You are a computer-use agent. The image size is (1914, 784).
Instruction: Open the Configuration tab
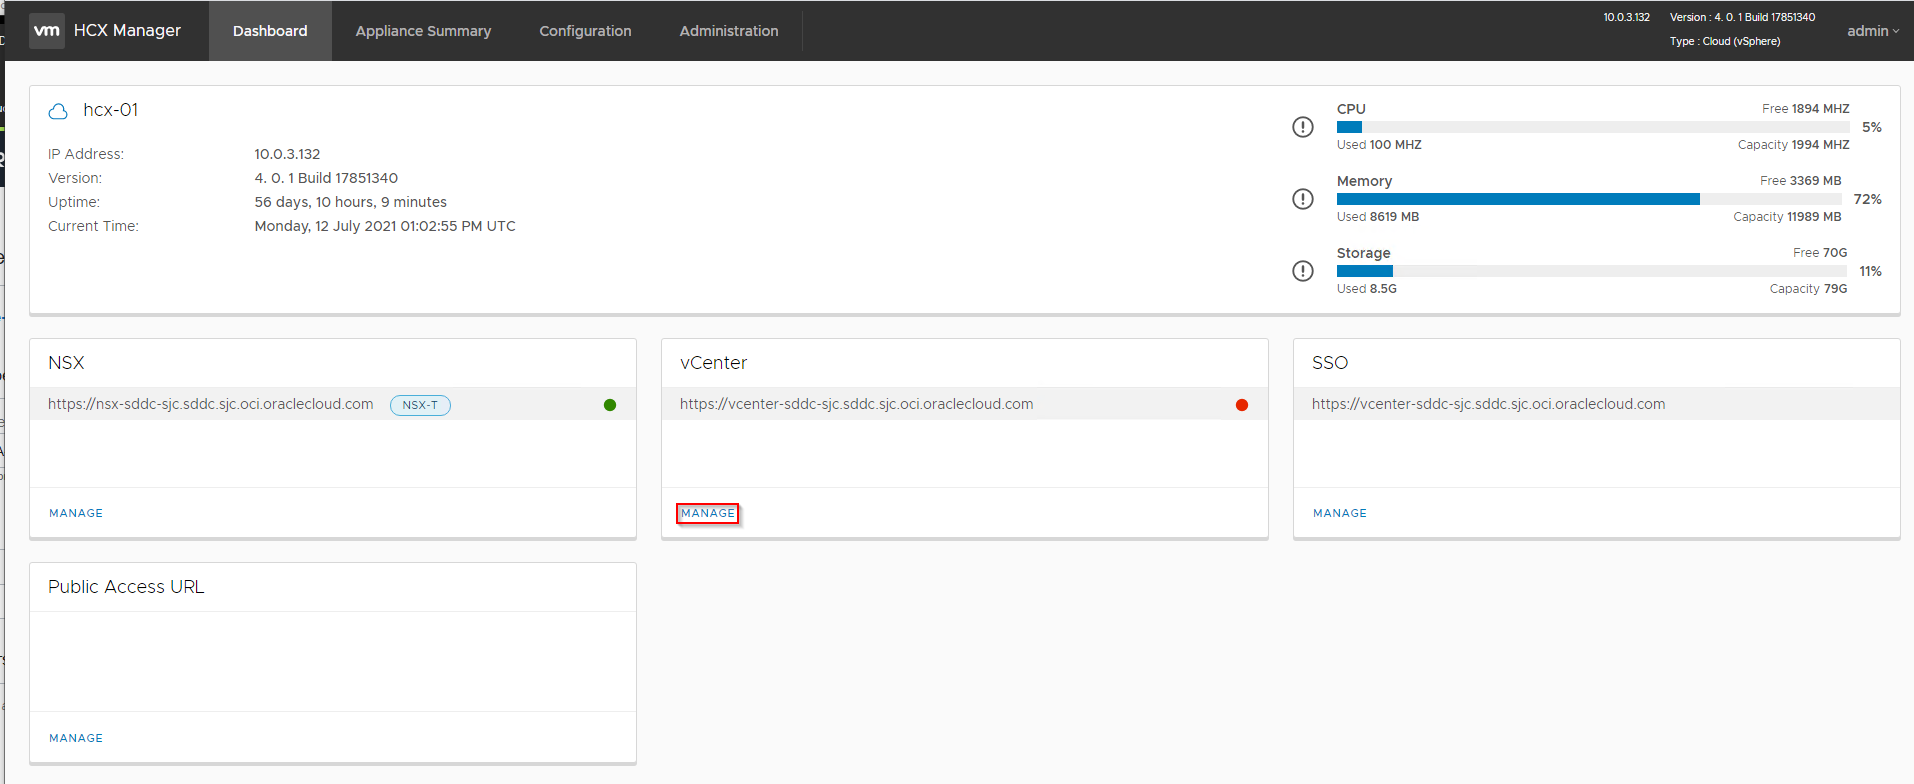(585, 31)
